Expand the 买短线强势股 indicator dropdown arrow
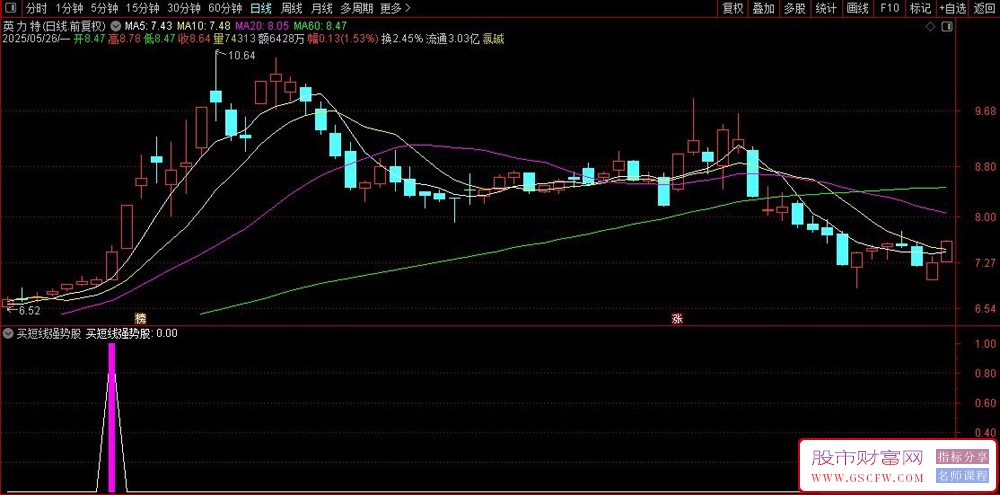1000x495 pixels. (x=8, y=333)
